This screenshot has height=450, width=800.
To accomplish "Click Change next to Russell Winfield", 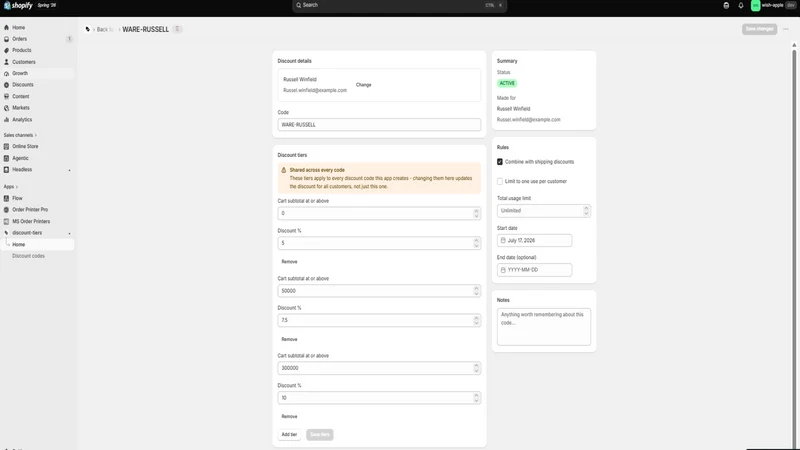I will pyautogui.click(x=364, y=85).
